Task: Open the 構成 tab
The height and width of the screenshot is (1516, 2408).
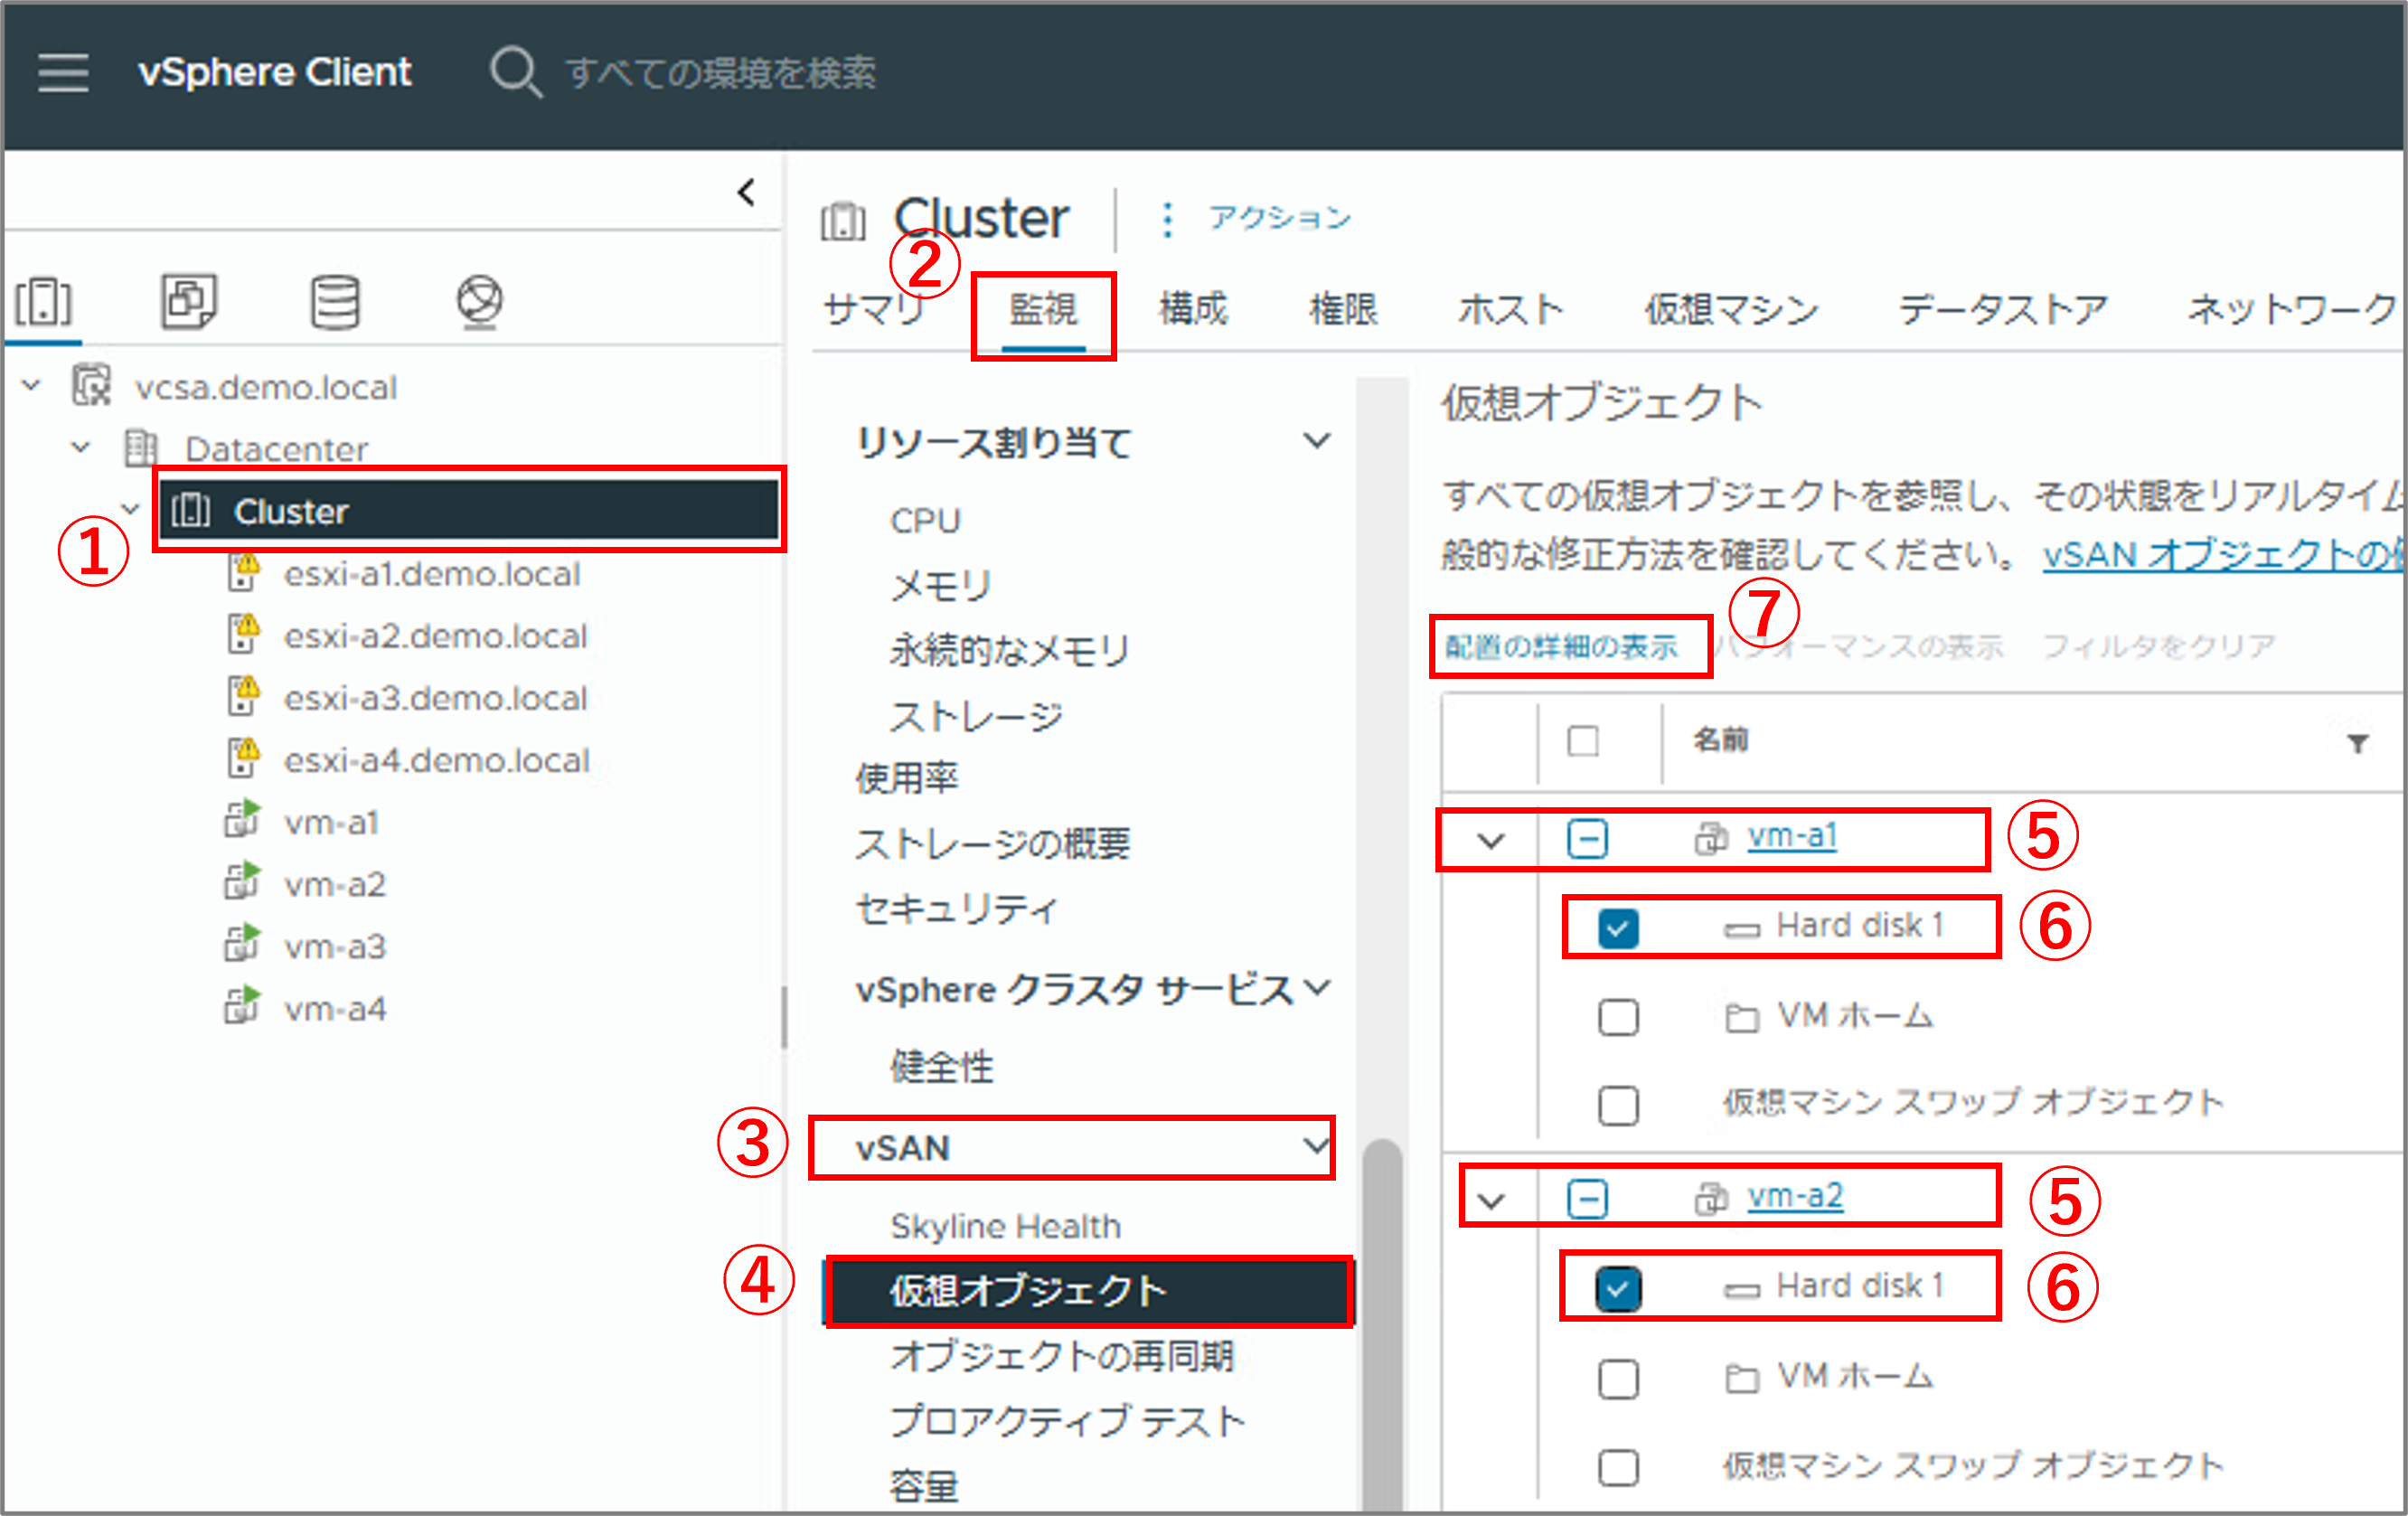Action: point(1193,308)
